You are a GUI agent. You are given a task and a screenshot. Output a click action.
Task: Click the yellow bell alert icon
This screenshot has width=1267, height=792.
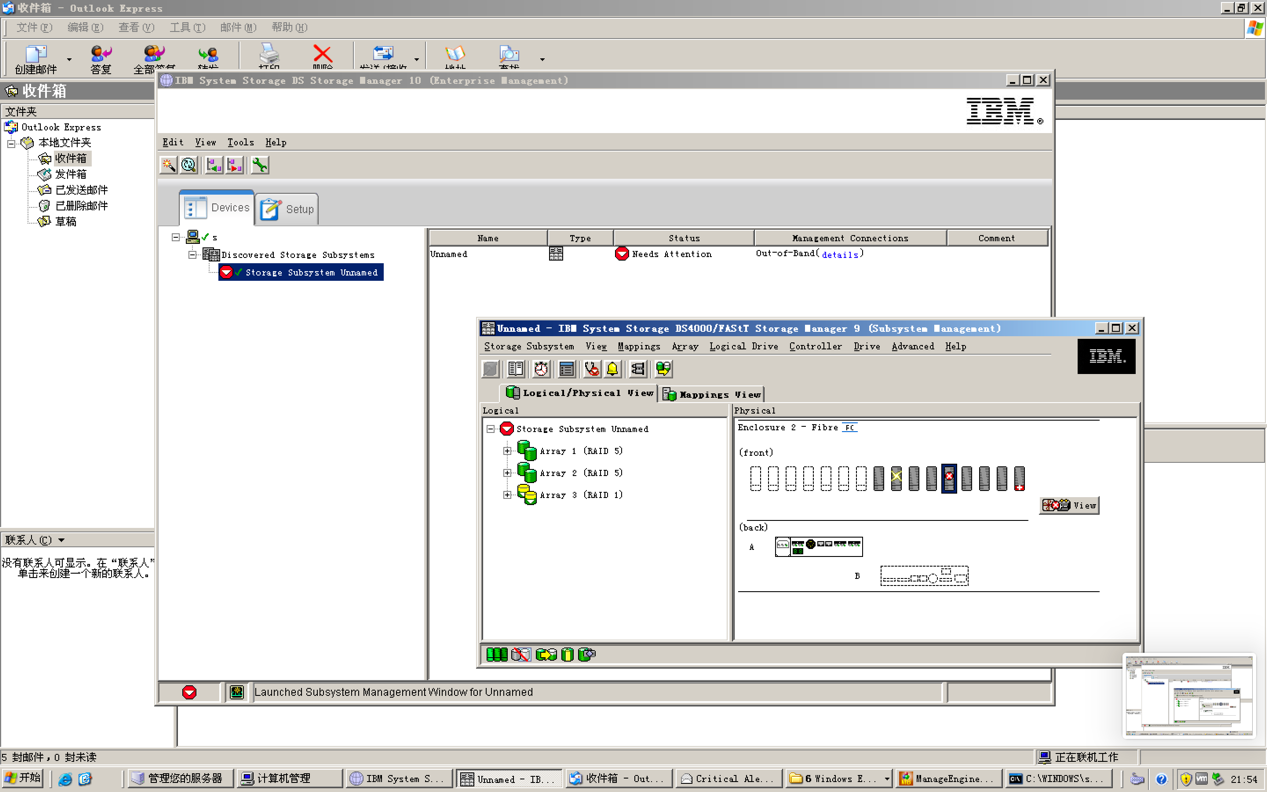(x=613, y=369)
